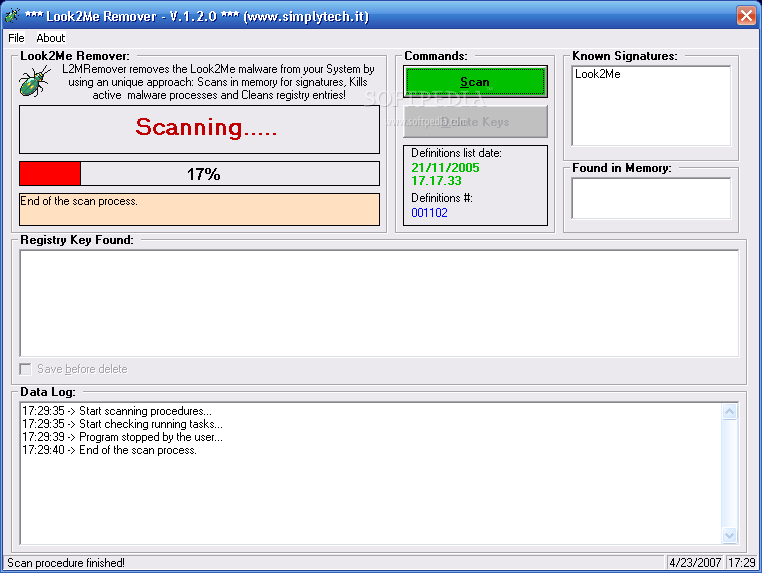
Task: Click the green bug icon in the title bar
Action: pos(12,16)
